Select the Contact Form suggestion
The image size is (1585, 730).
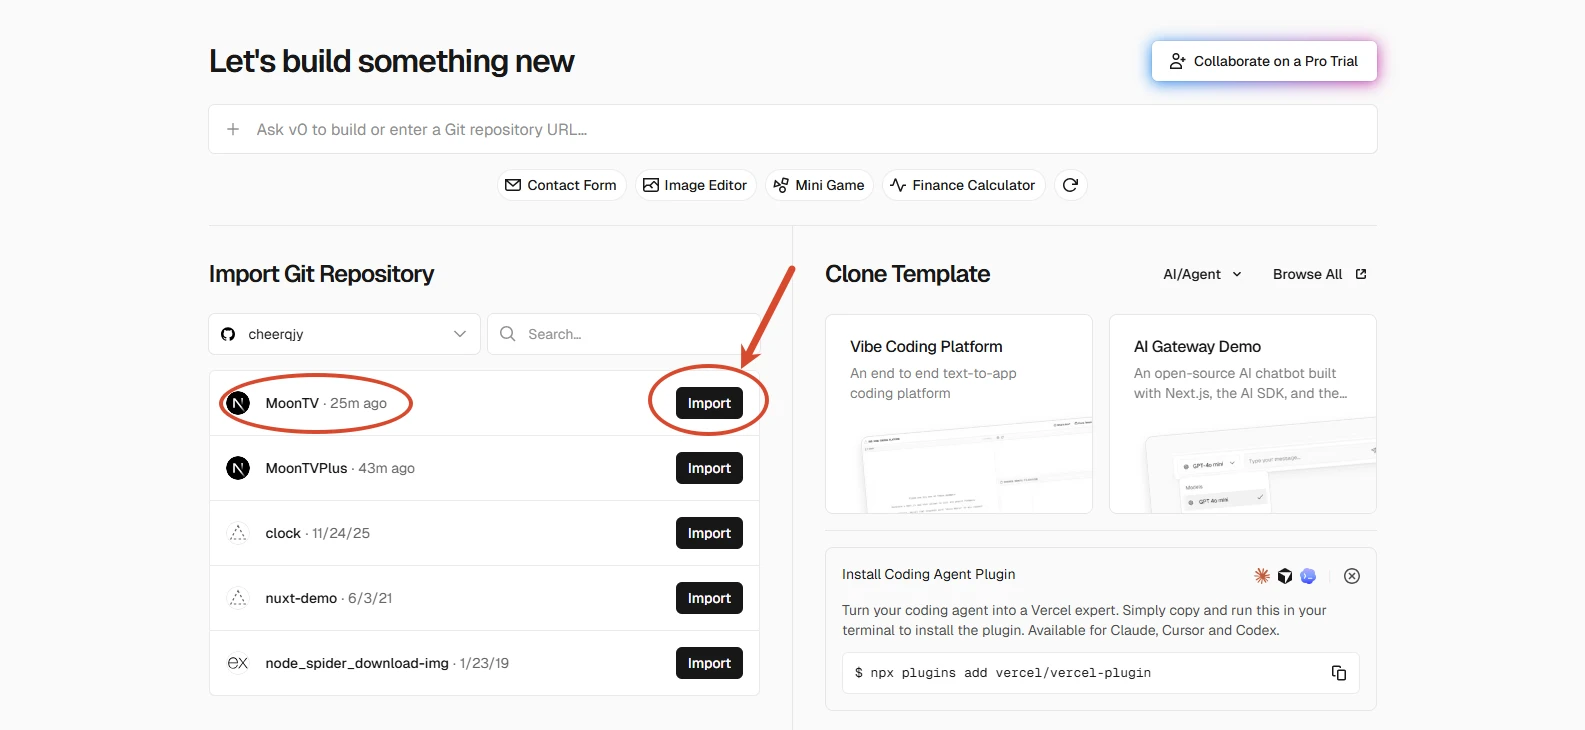[561, 185]
